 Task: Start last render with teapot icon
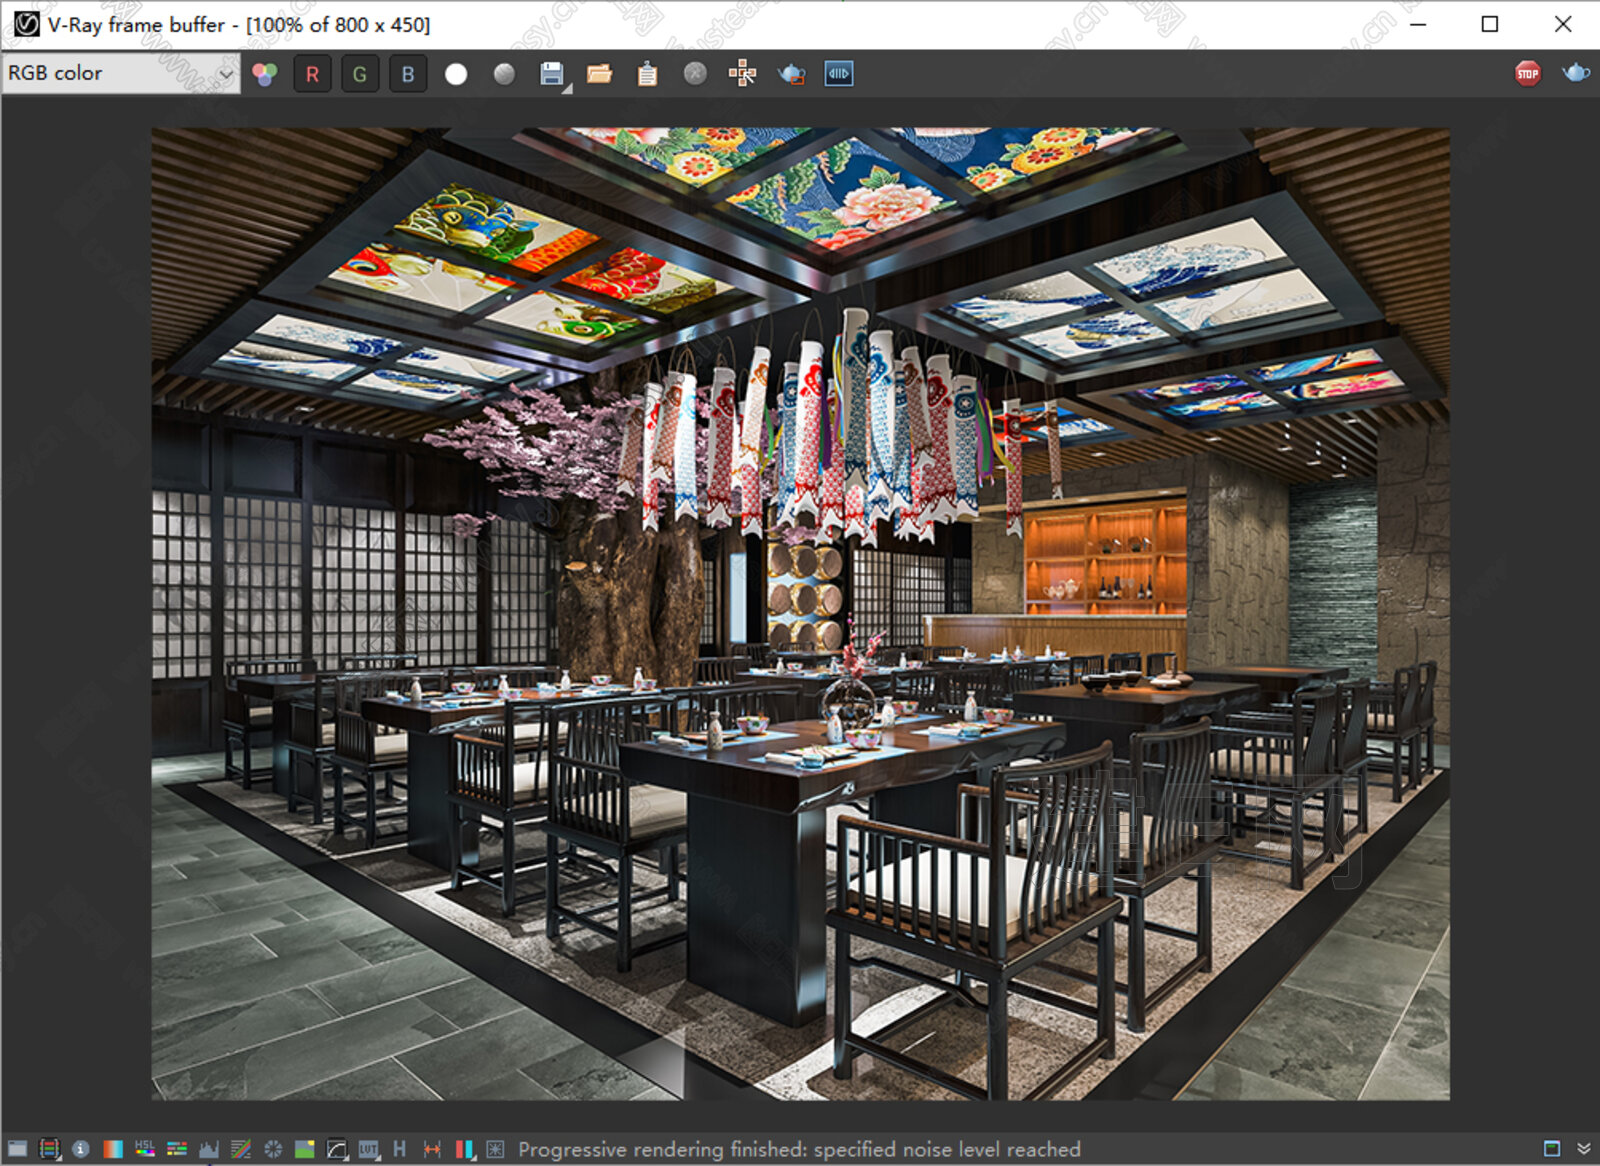coord(1576,73)
